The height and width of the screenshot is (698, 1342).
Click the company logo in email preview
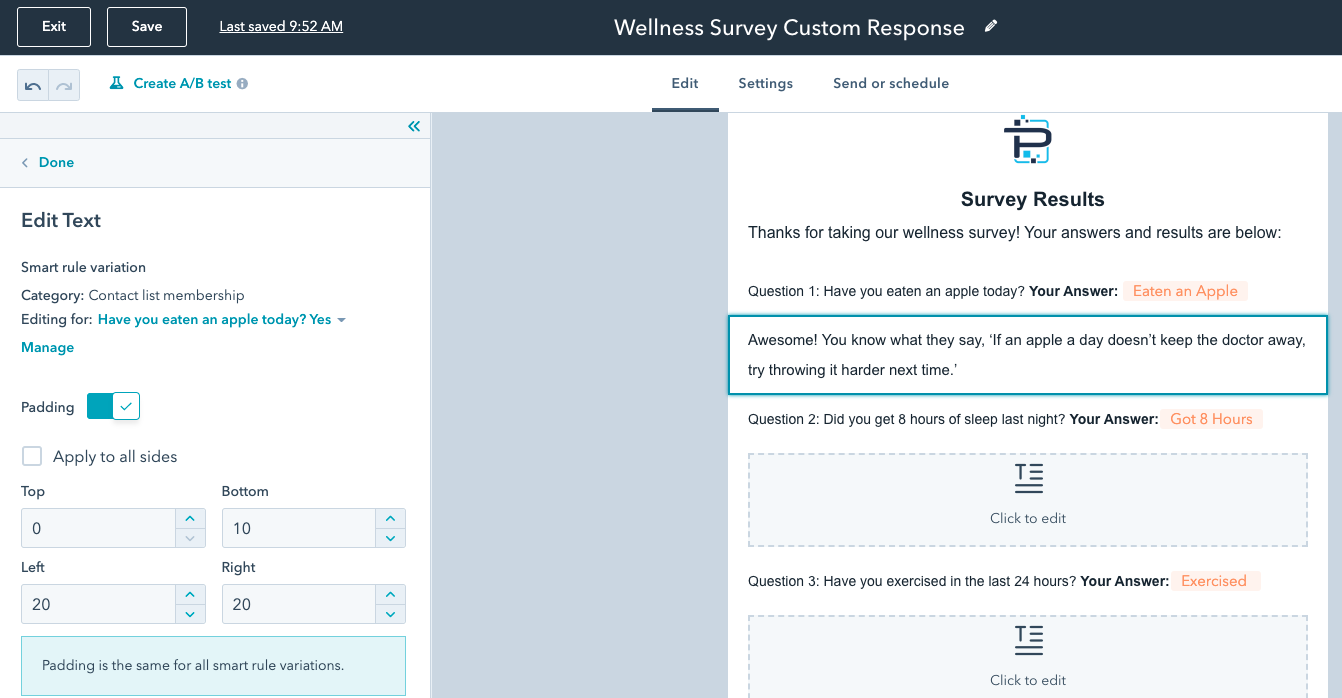tap(1027, 140)
